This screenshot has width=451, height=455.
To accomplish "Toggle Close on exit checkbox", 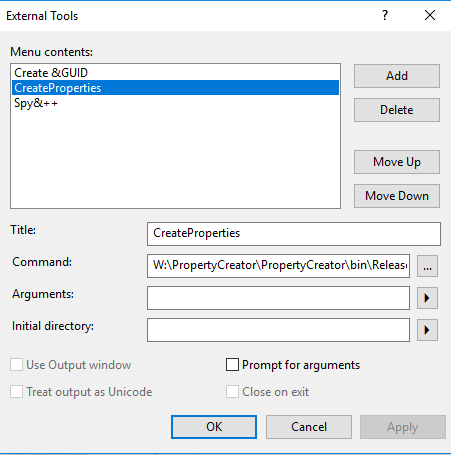I will pyautogui.click(x=232, y=392).
